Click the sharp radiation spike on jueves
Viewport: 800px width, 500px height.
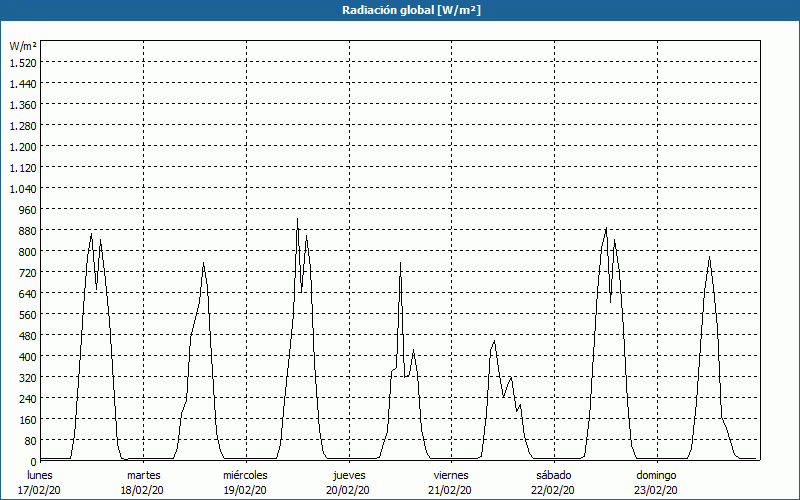(x=401, y=263)
